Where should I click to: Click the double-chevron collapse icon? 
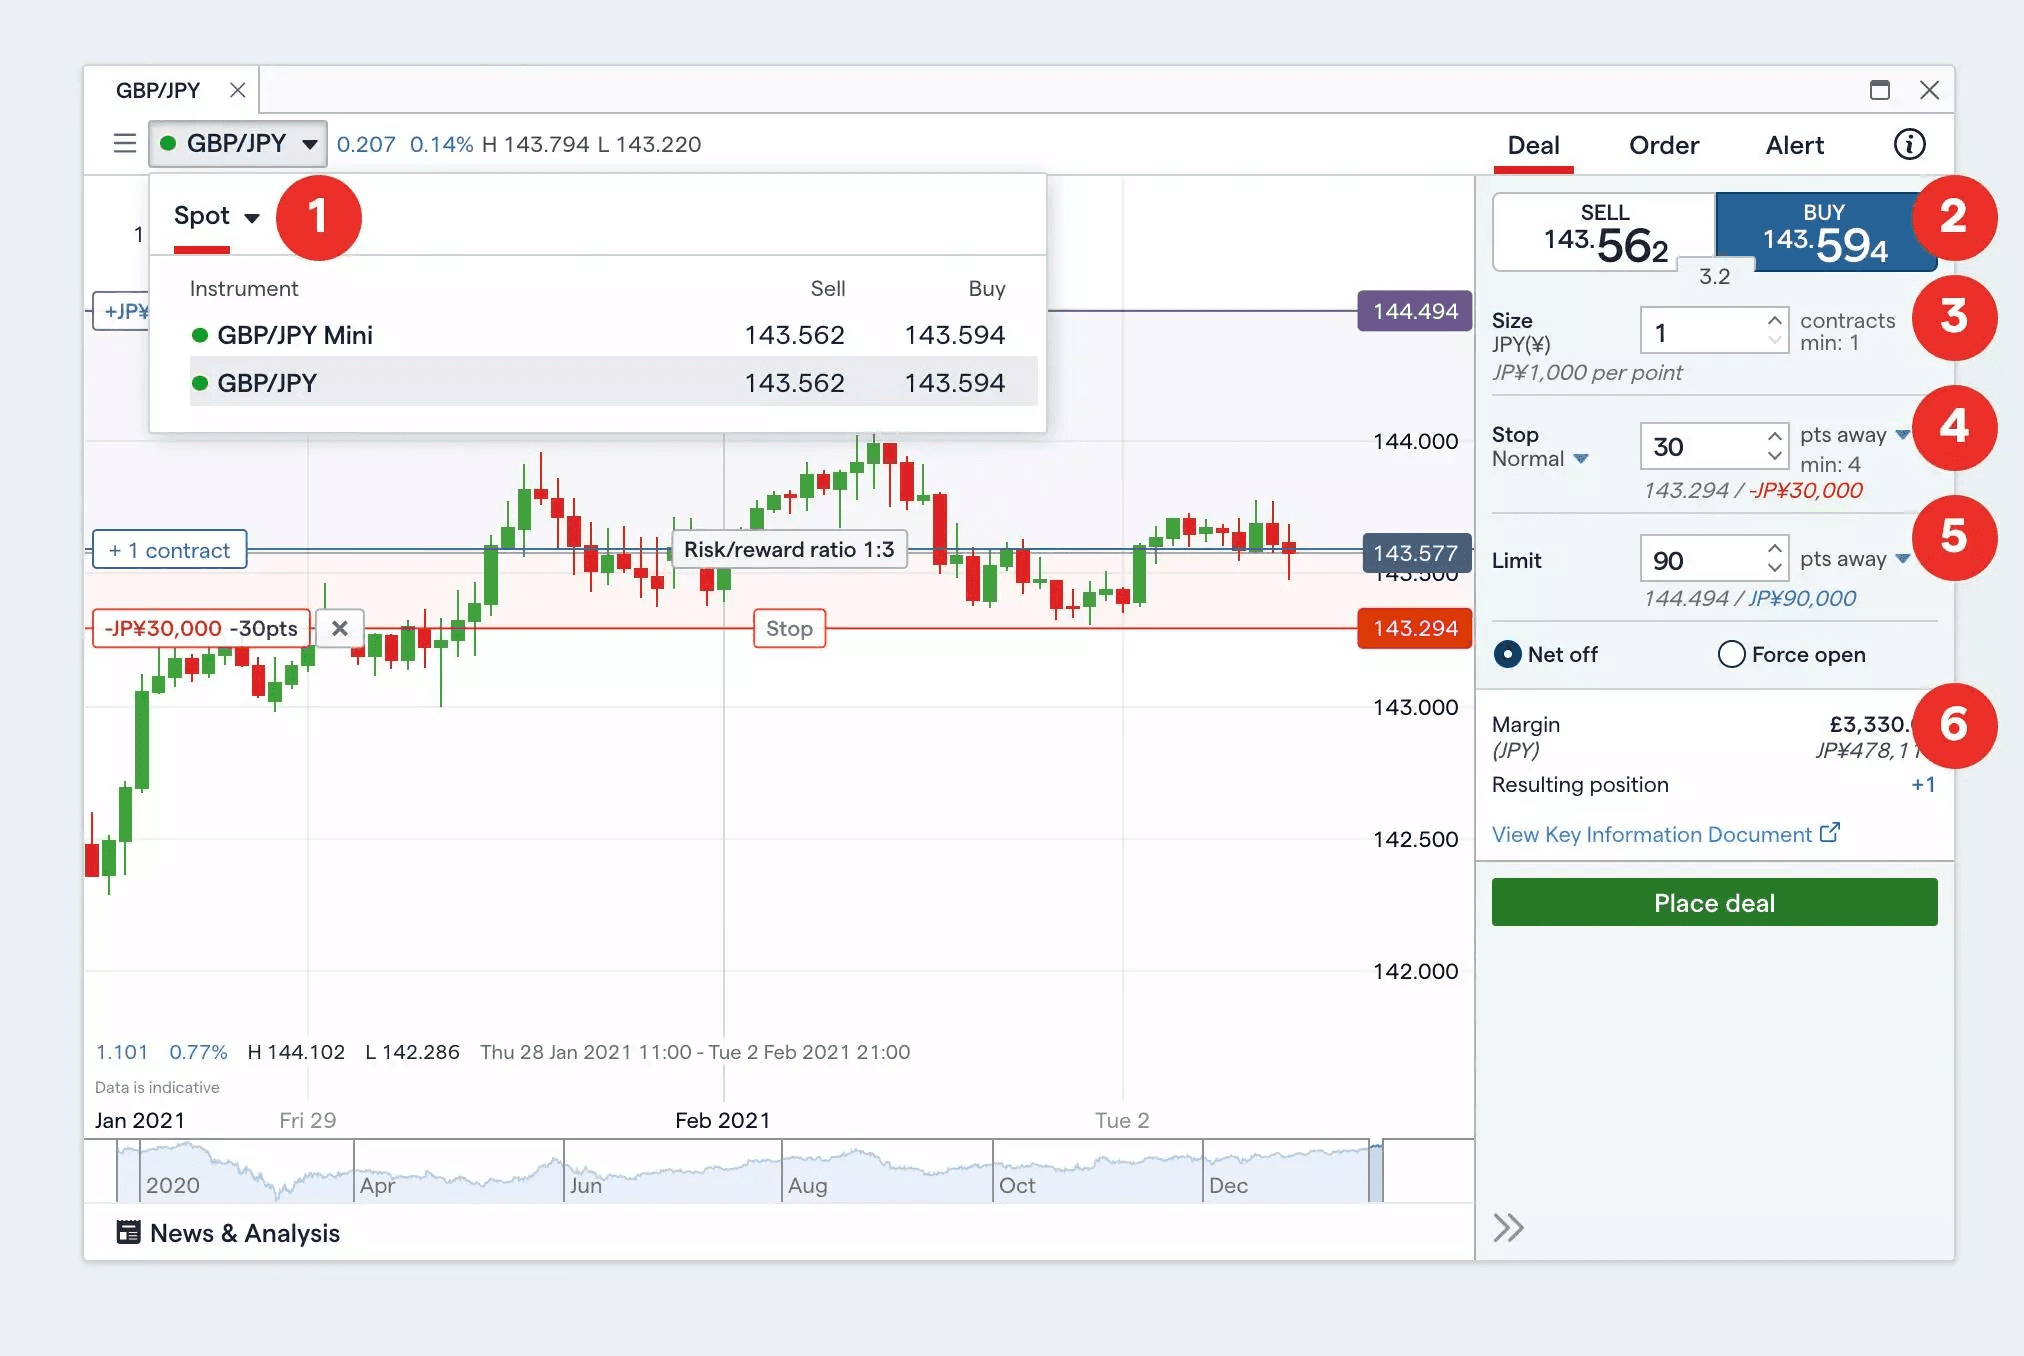click(1509, 1227)
